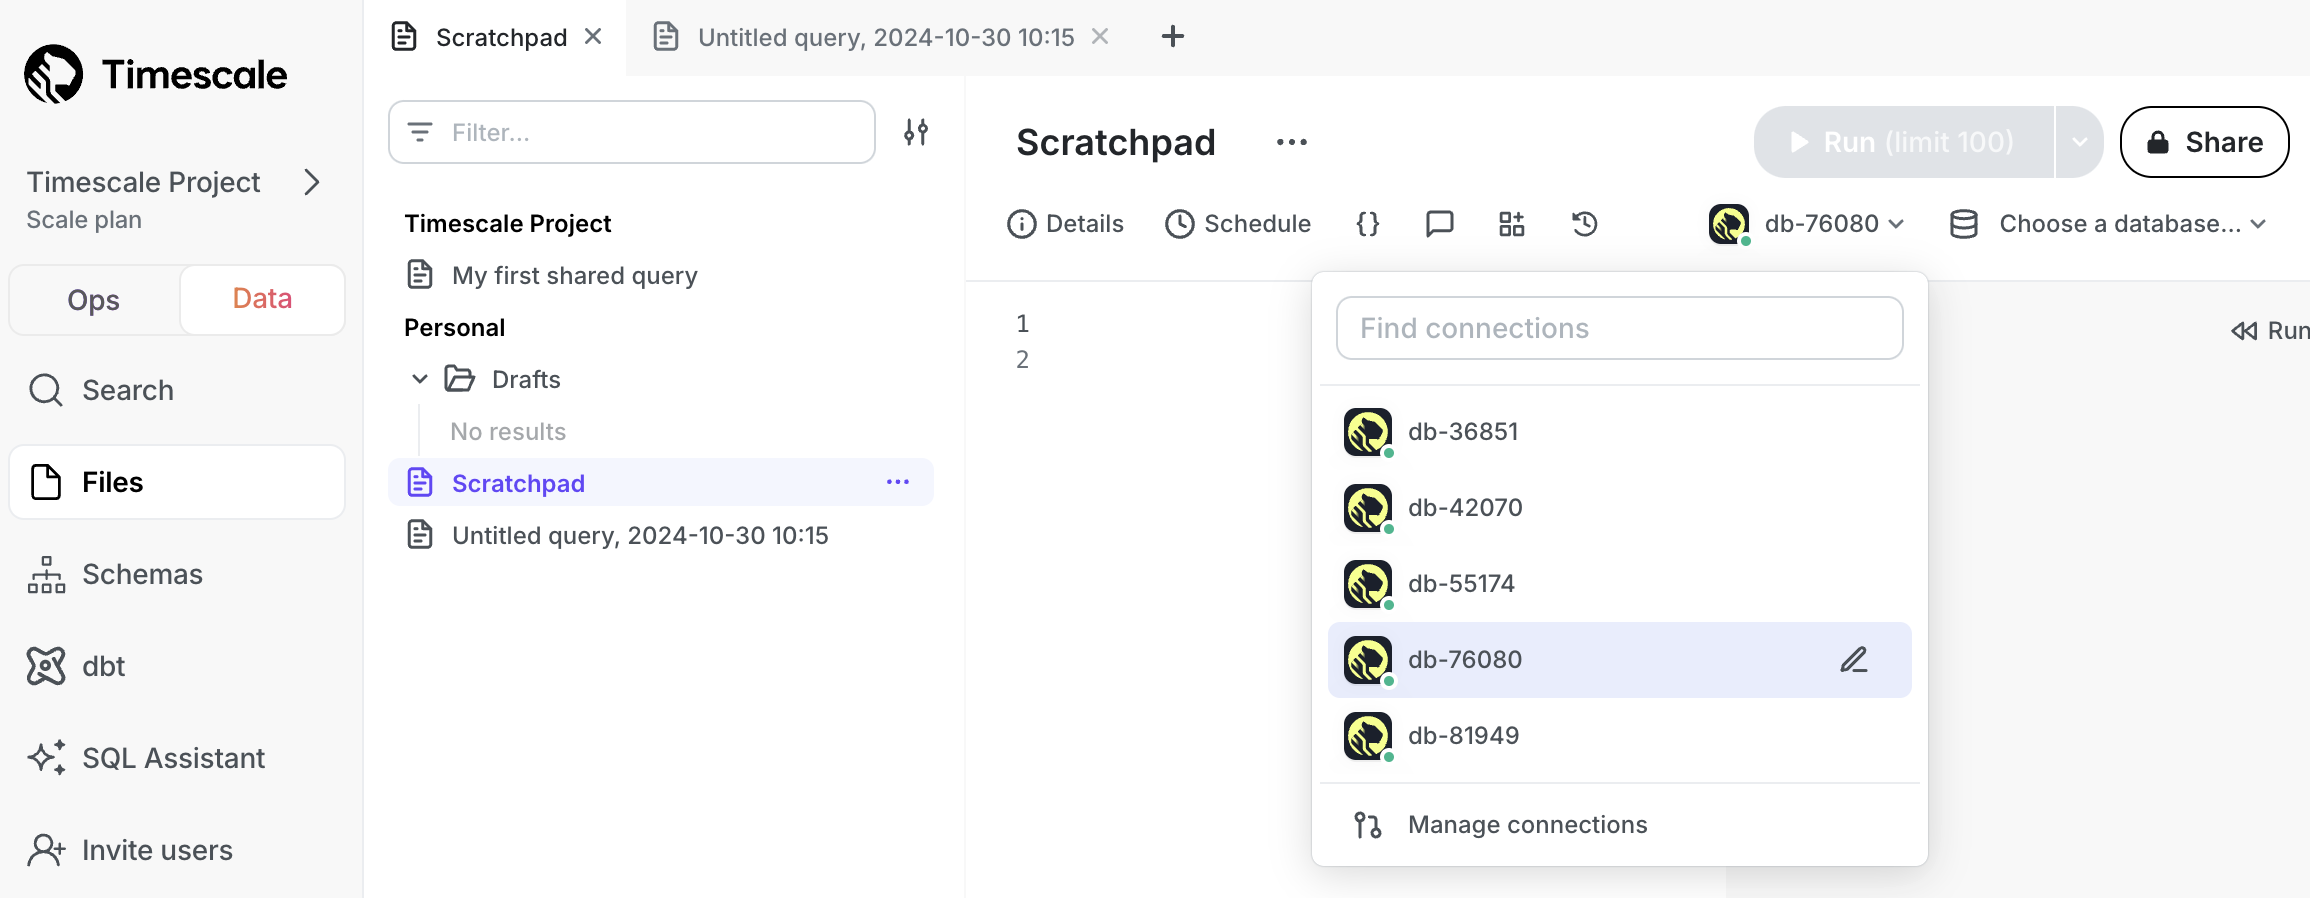Click the edit pencil for db-76080

click(x=1853, y=660)
